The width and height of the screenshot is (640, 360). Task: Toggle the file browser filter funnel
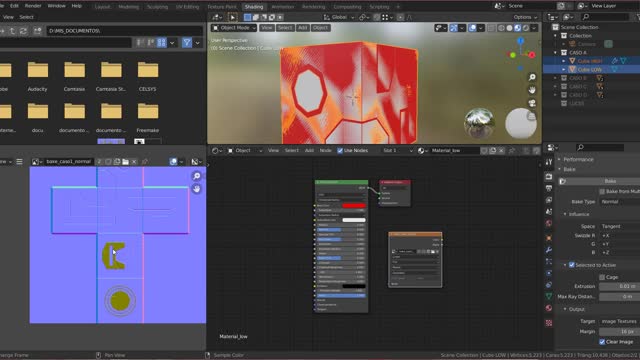tap(187, 42)
